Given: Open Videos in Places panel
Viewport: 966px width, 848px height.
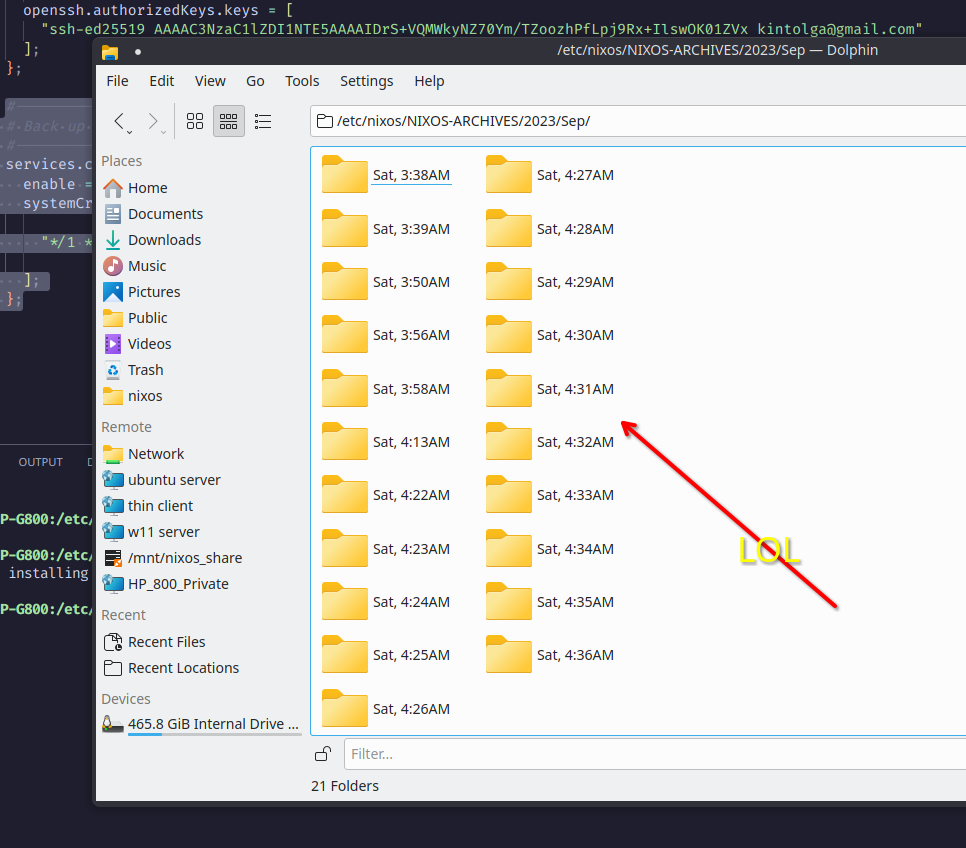Looking at the screenshot, I should [200, 344].
